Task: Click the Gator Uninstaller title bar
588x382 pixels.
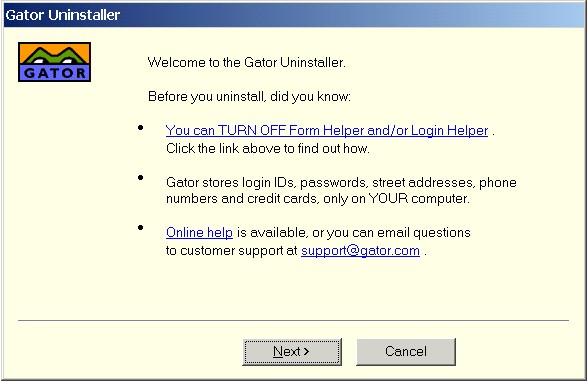Action: click(294, 15)
